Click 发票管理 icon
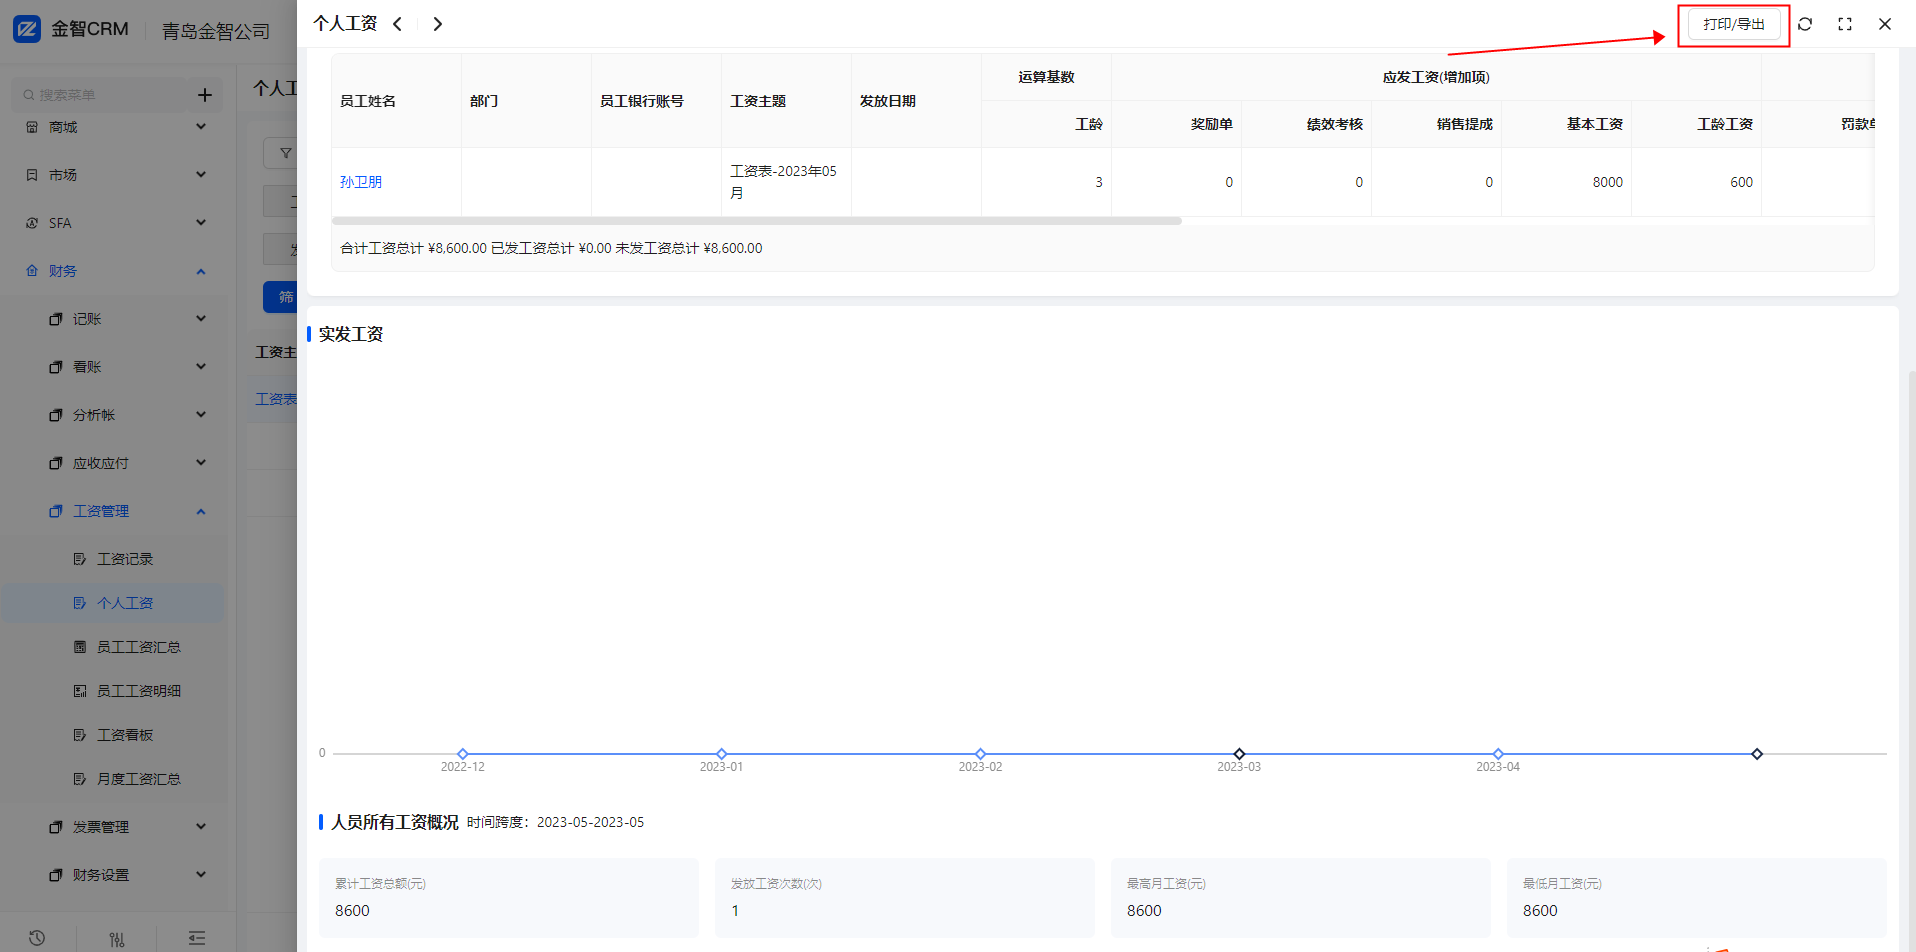 (x=56, y=827)
